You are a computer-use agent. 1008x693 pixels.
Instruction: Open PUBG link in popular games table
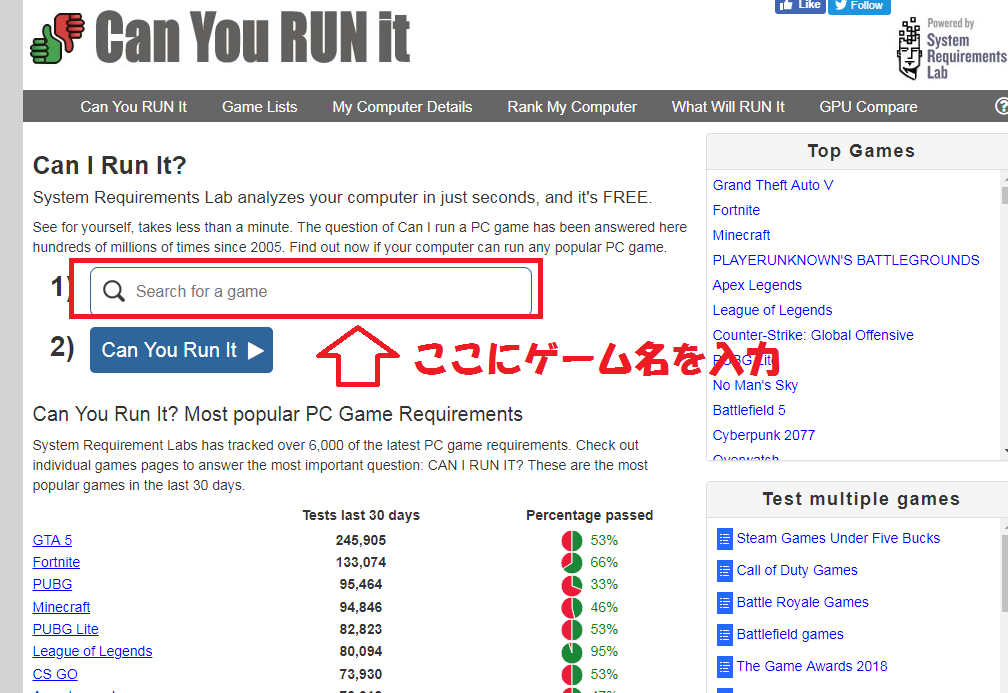tap(53, 585)
